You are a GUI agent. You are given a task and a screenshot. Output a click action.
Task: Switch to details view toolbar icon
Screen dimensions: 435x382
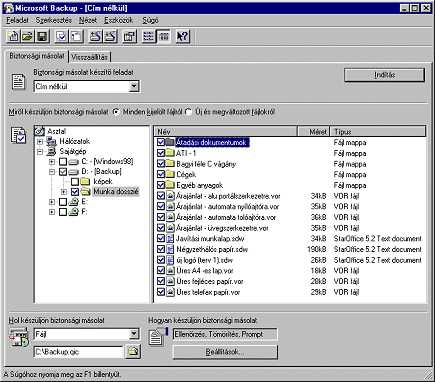163,36
